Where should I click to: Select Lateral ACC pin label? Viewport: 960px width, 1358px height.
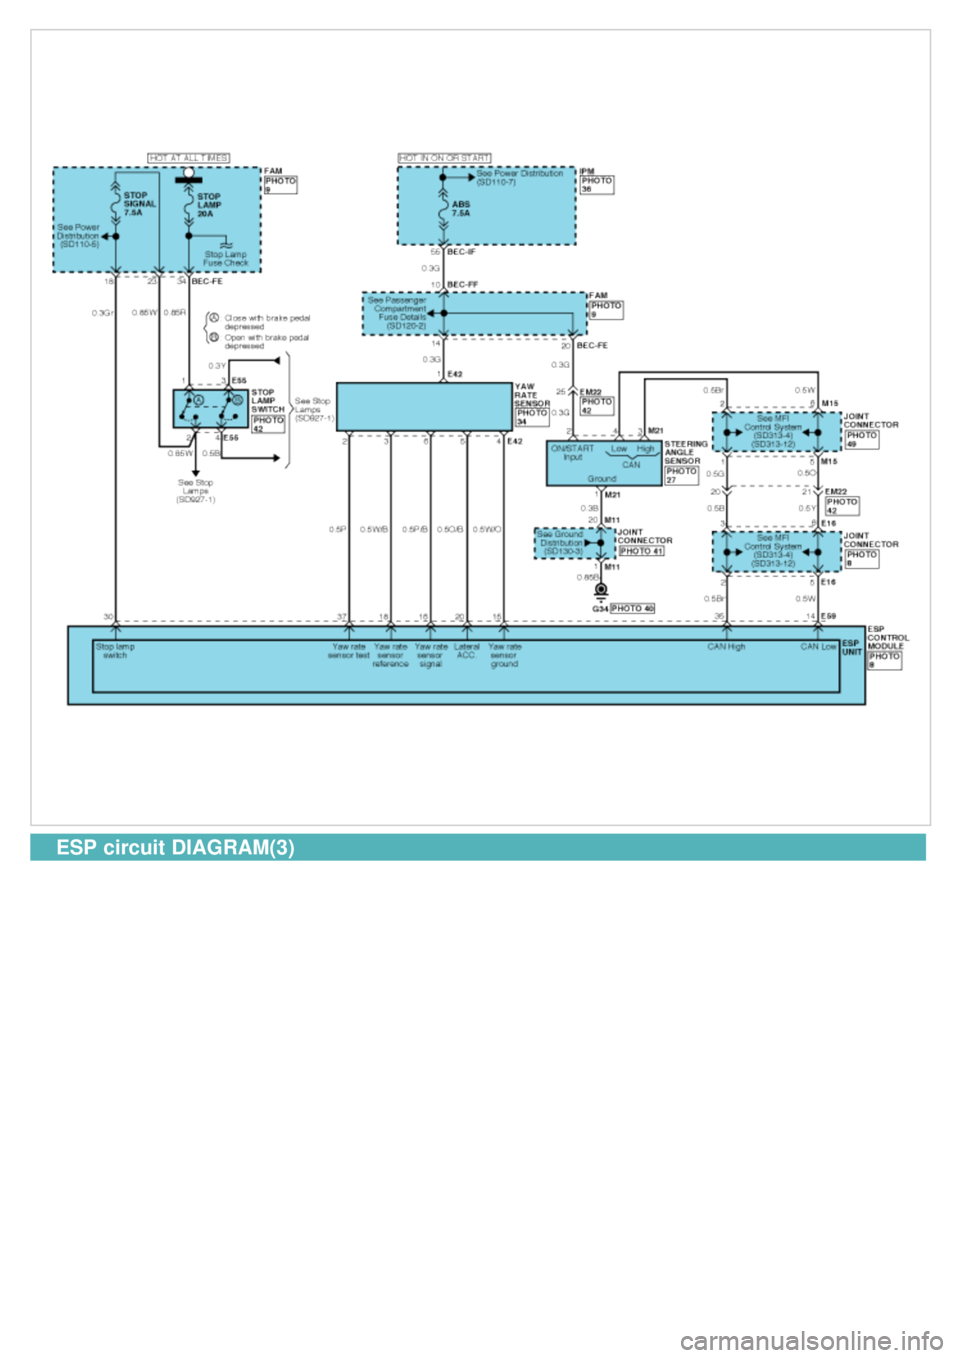tap(467, 651)
